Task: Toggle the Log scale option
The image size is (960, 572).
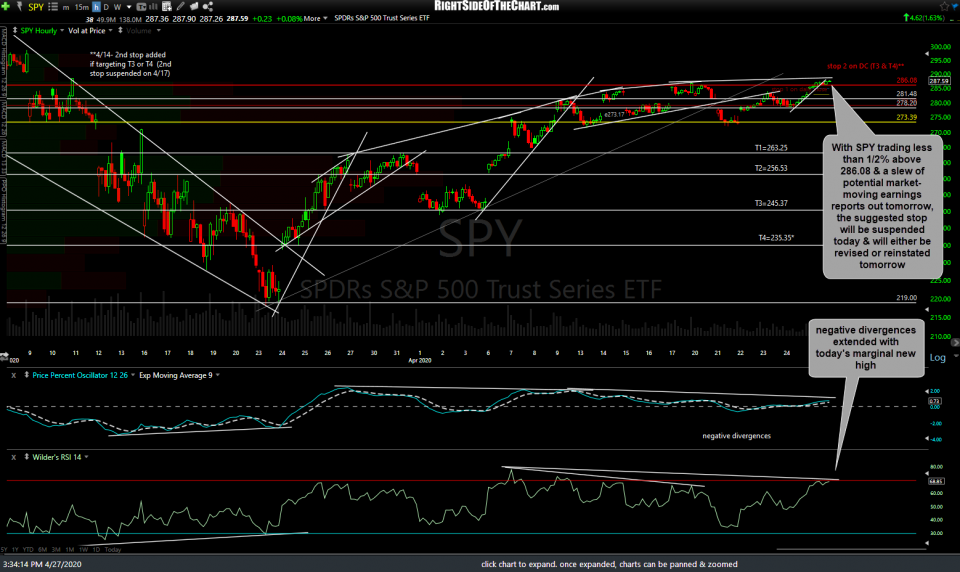Action: [x=937, y=357]
